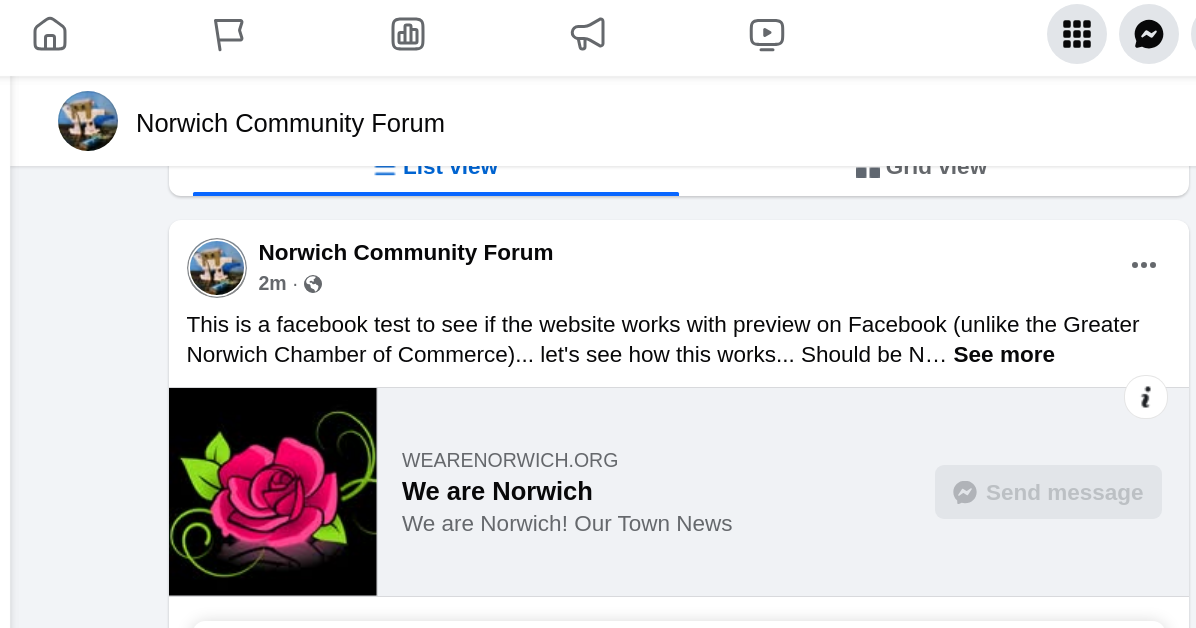Click the post author profile picture
Viewport: 1196px width, 628px height.
217,268
